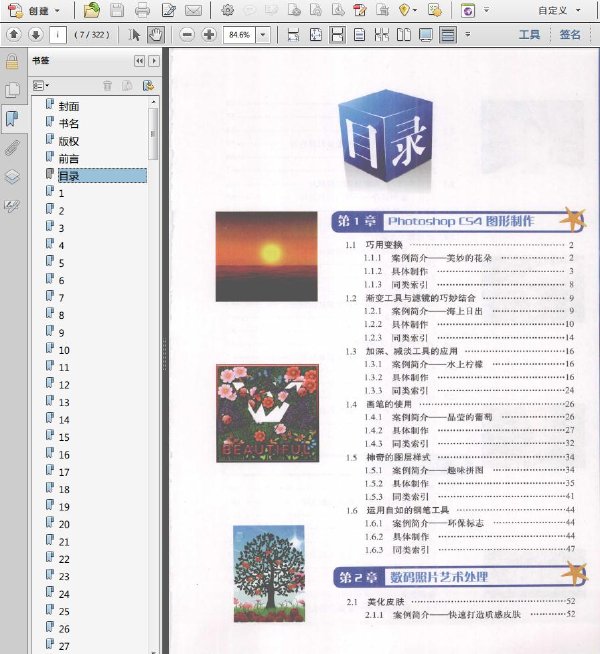This screenshot has width=600, height=654.
Task: Click the Print icon in toolbar
Action: tap(142, 10)
